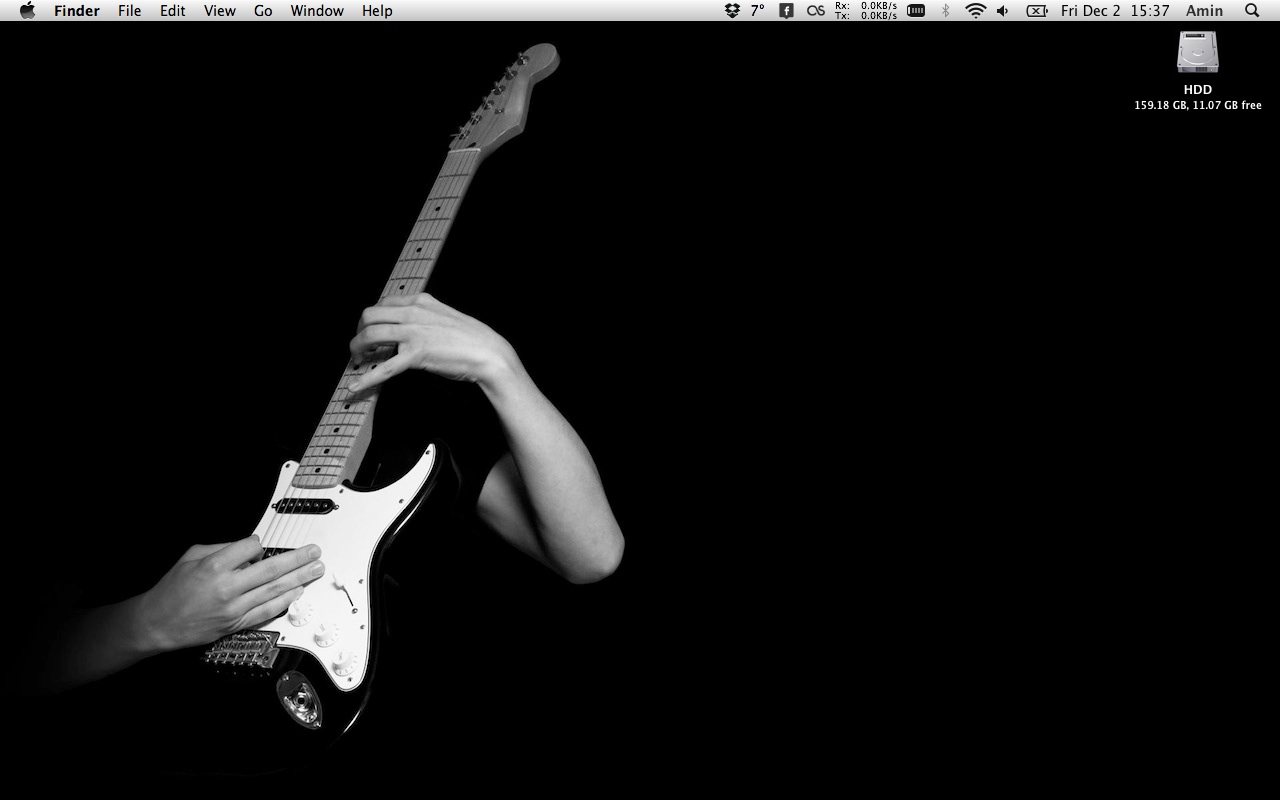Click the date and time display

[1115, 11]
